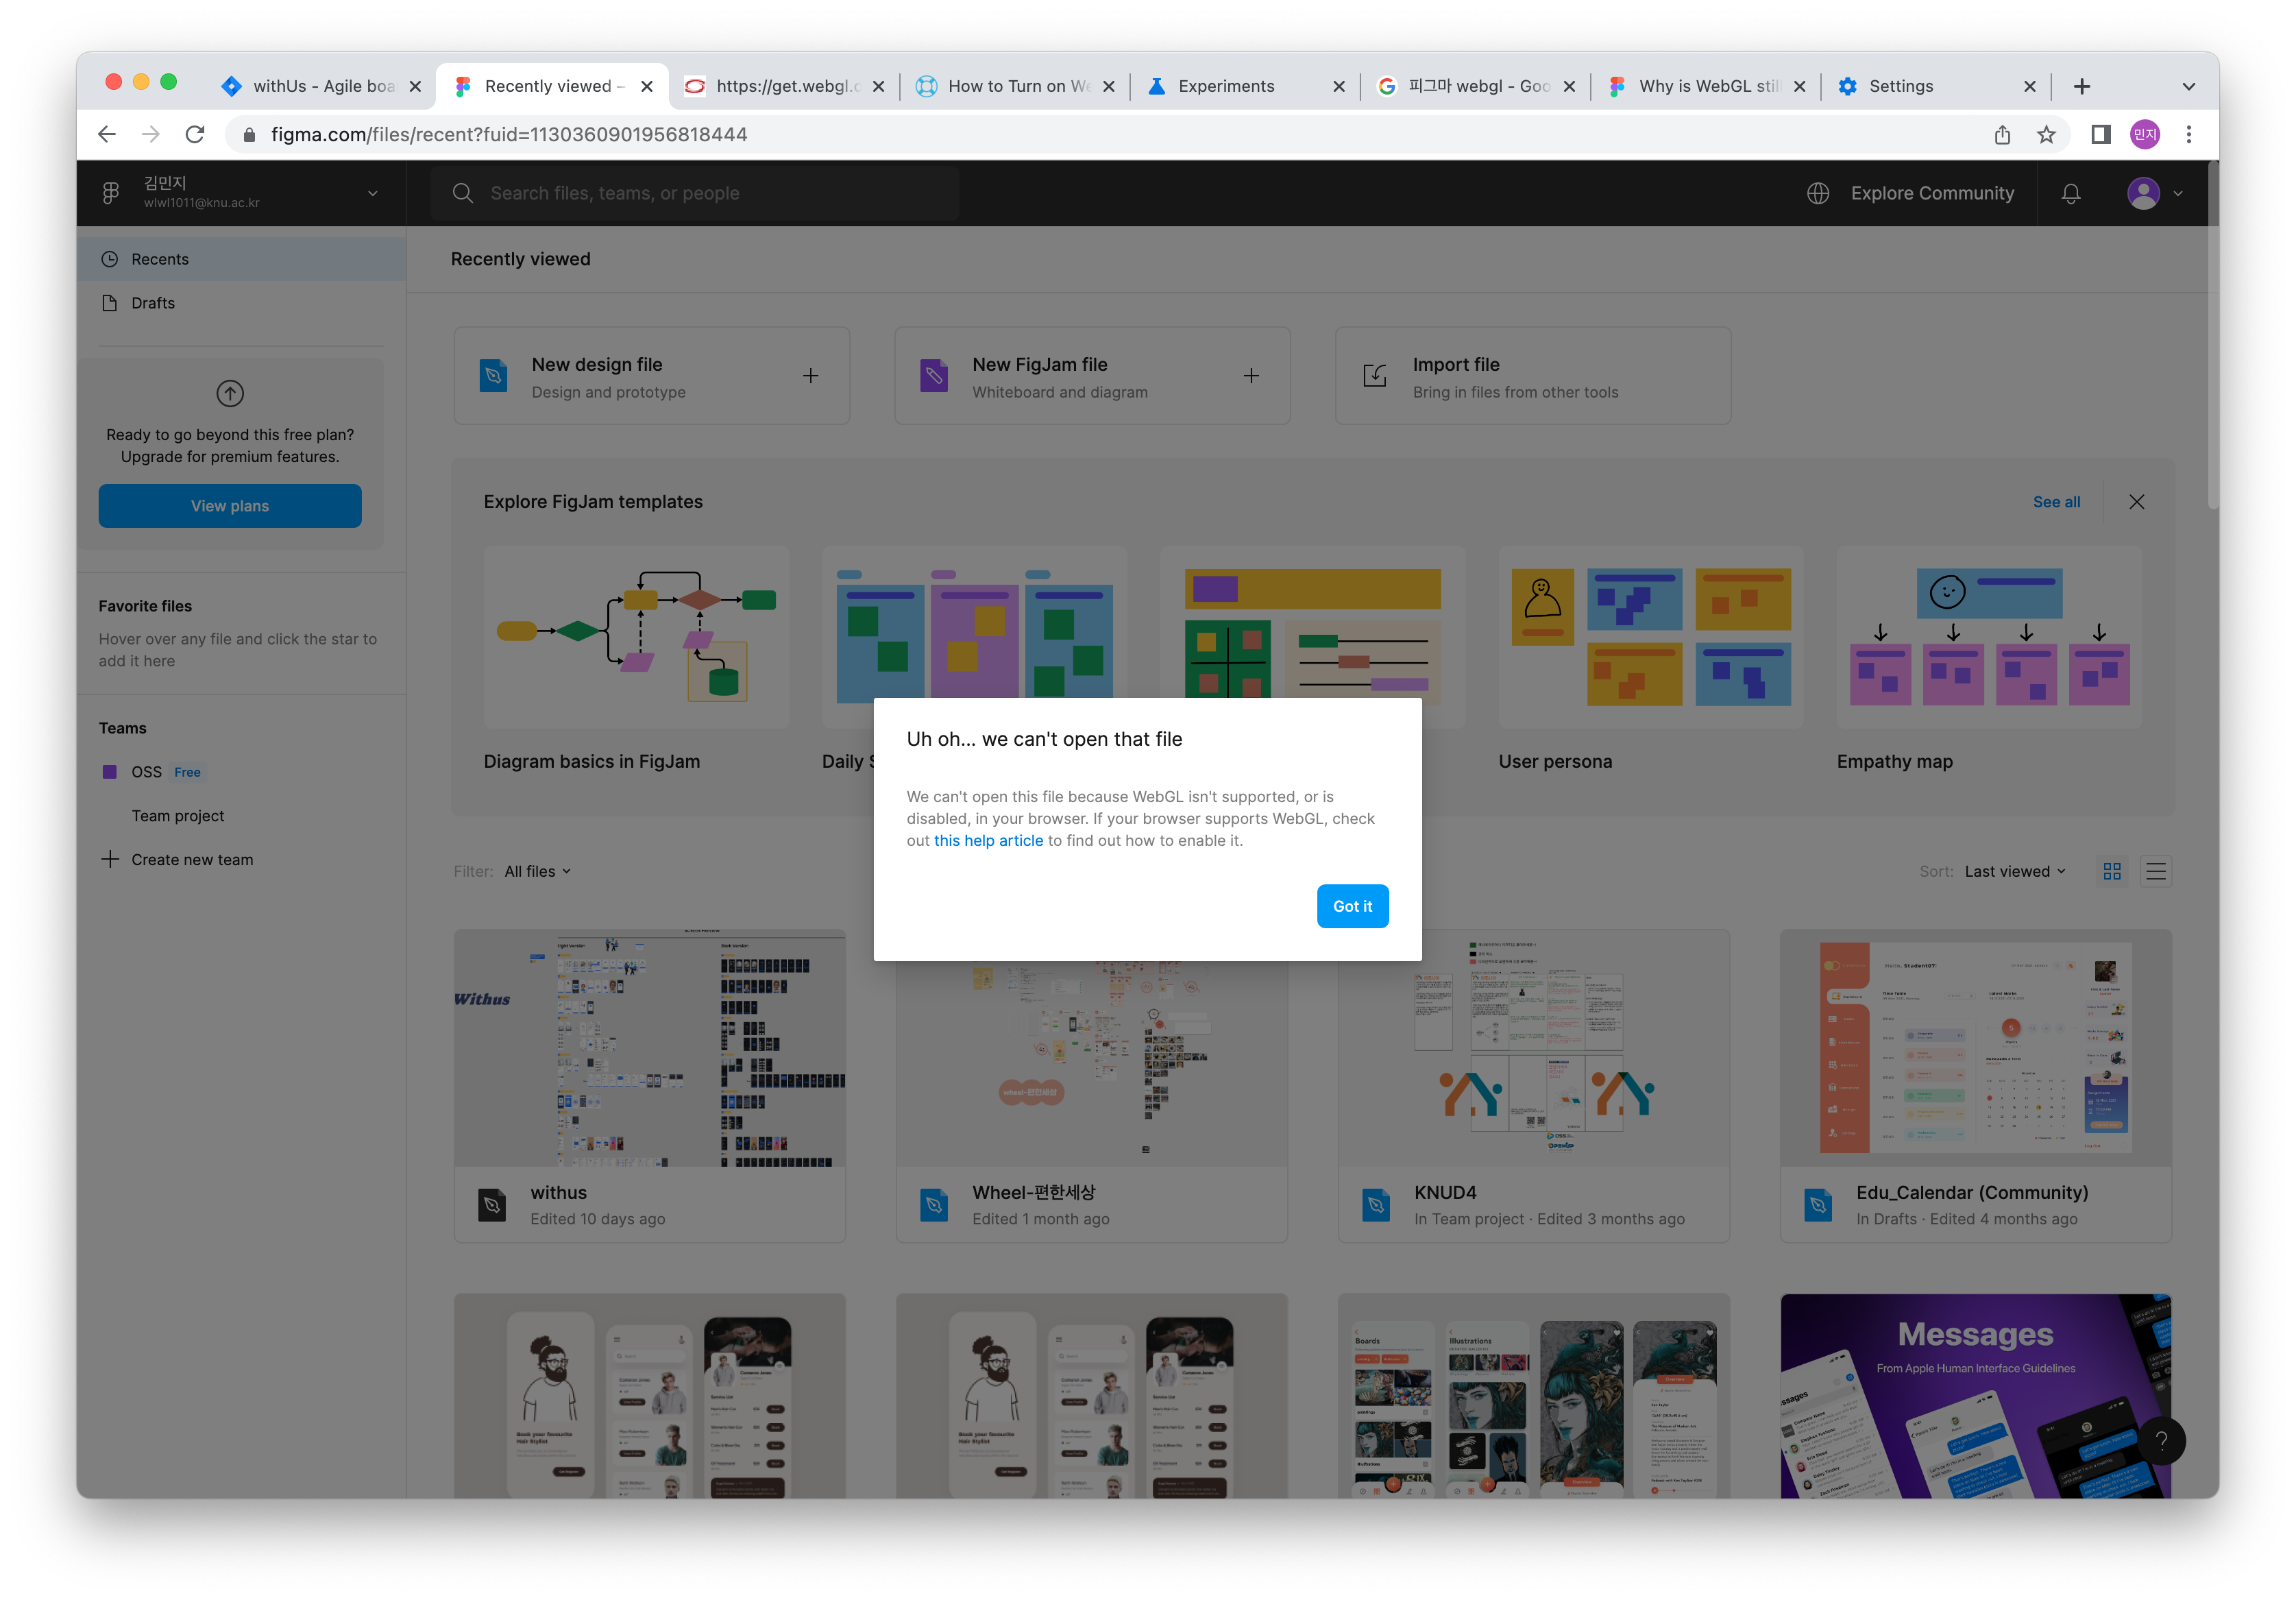
Task: Click See all templates link
Action: point(2056,502)
